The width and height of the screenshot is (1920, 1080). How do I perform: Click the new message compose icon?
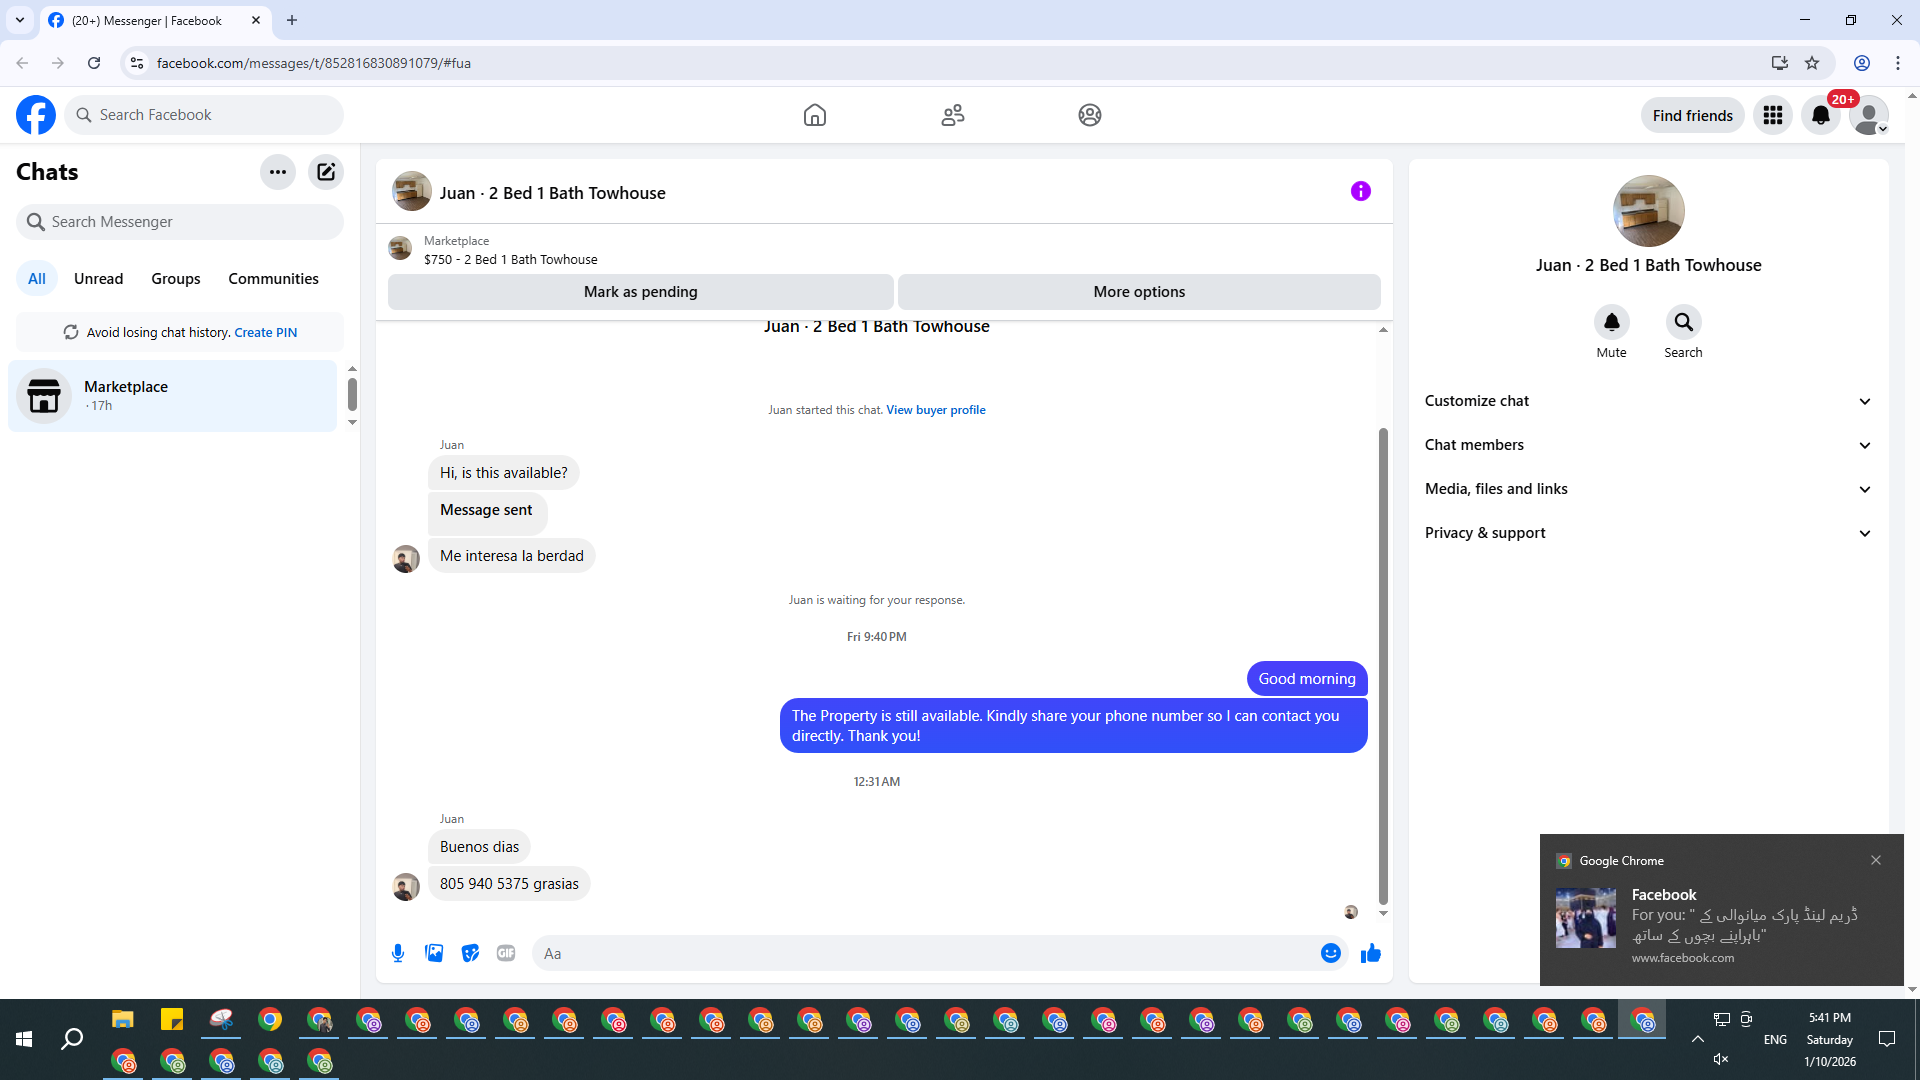326,172
